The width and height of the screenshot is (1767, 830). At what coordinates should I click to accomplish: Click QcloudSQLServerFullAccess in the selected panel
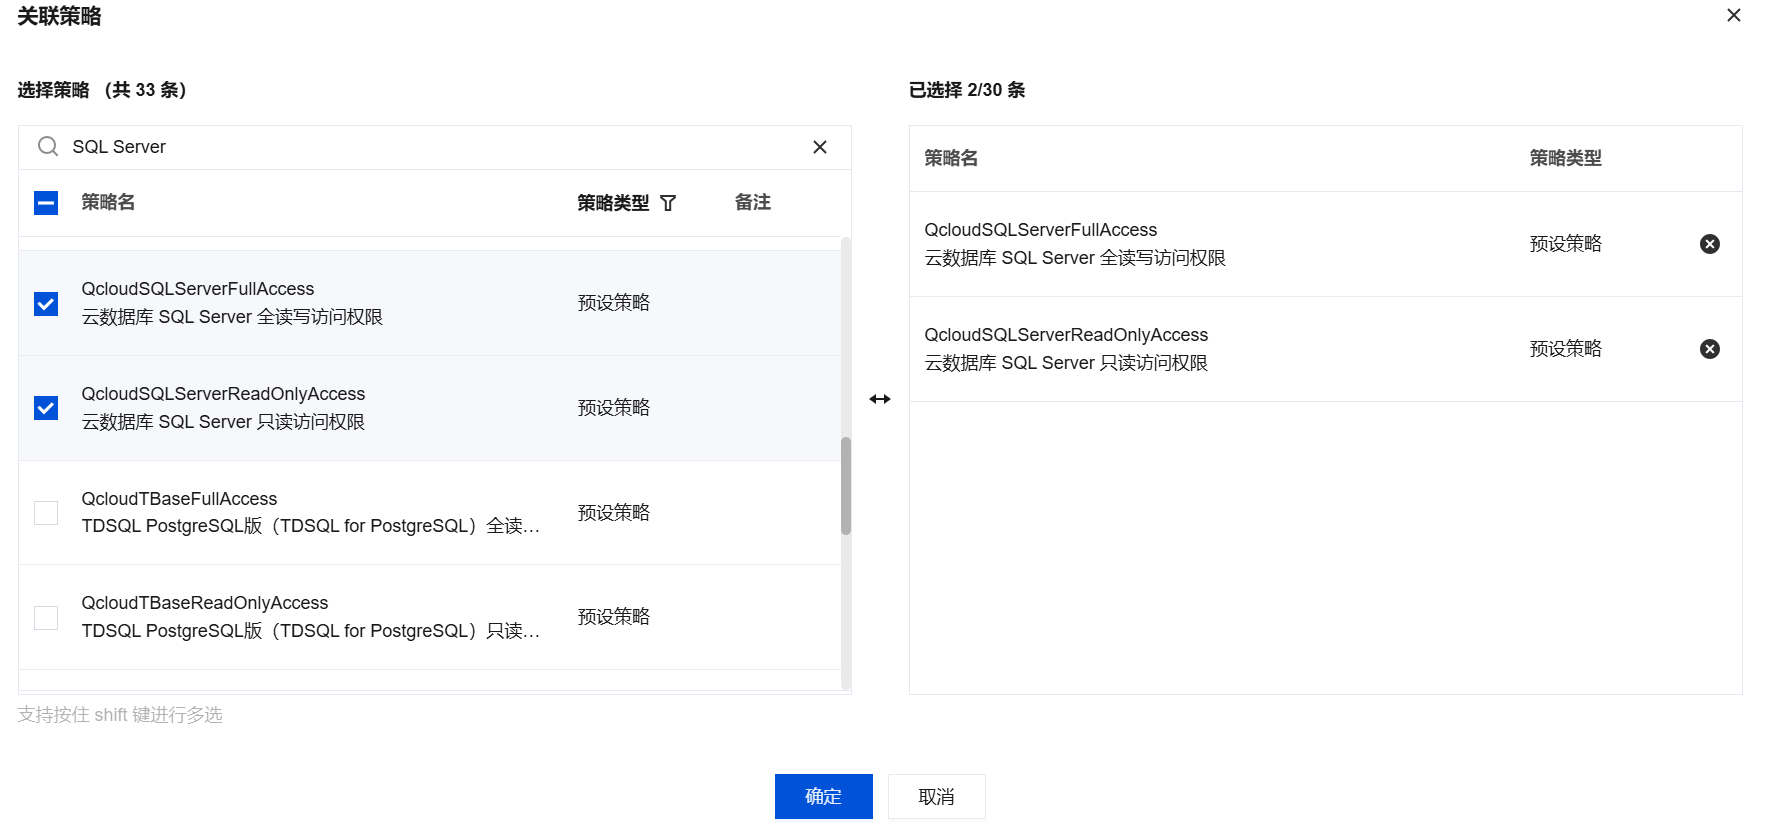coord(1041,230)
